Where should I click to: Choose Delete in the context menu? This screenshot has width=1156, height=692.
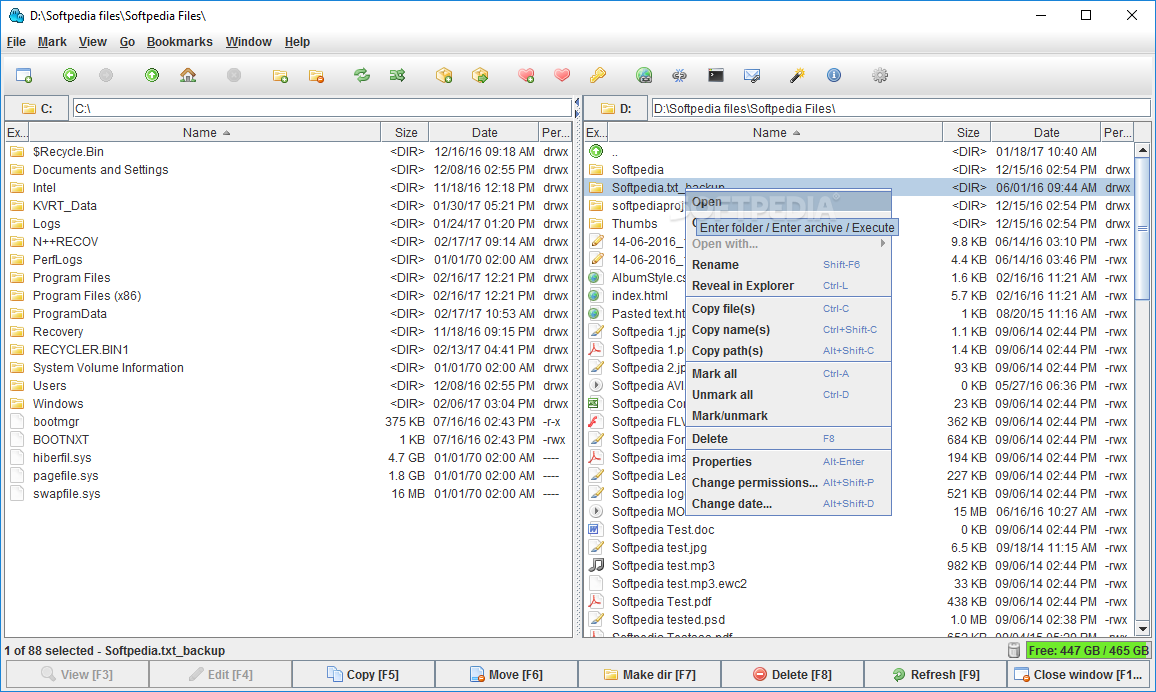(x=788, y=438)
